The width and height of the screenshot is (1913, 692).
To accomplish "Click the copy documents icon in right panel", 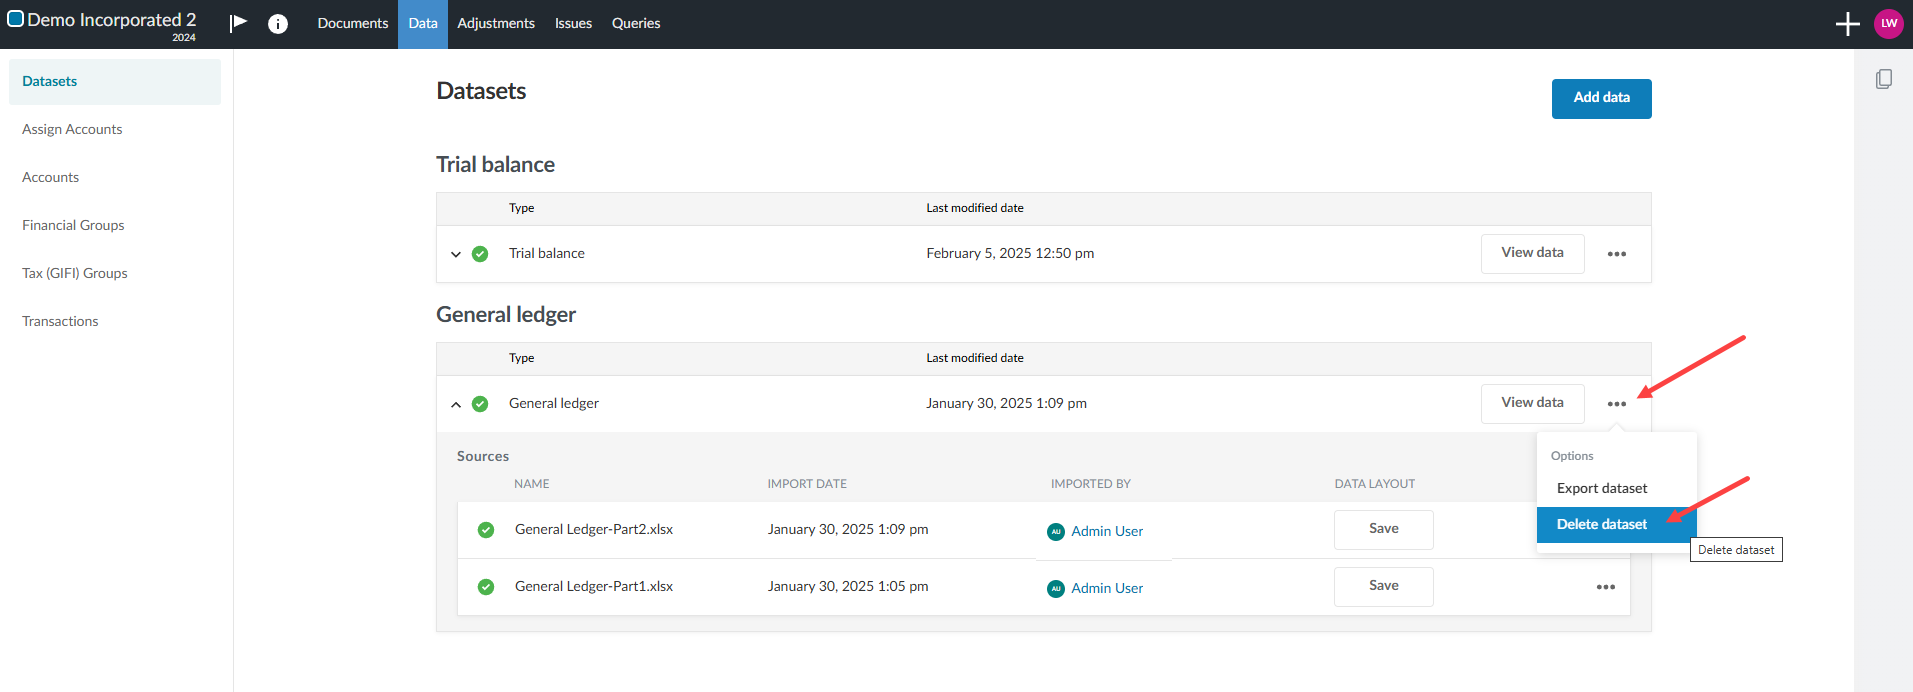I will click(x=1883, y=79).
